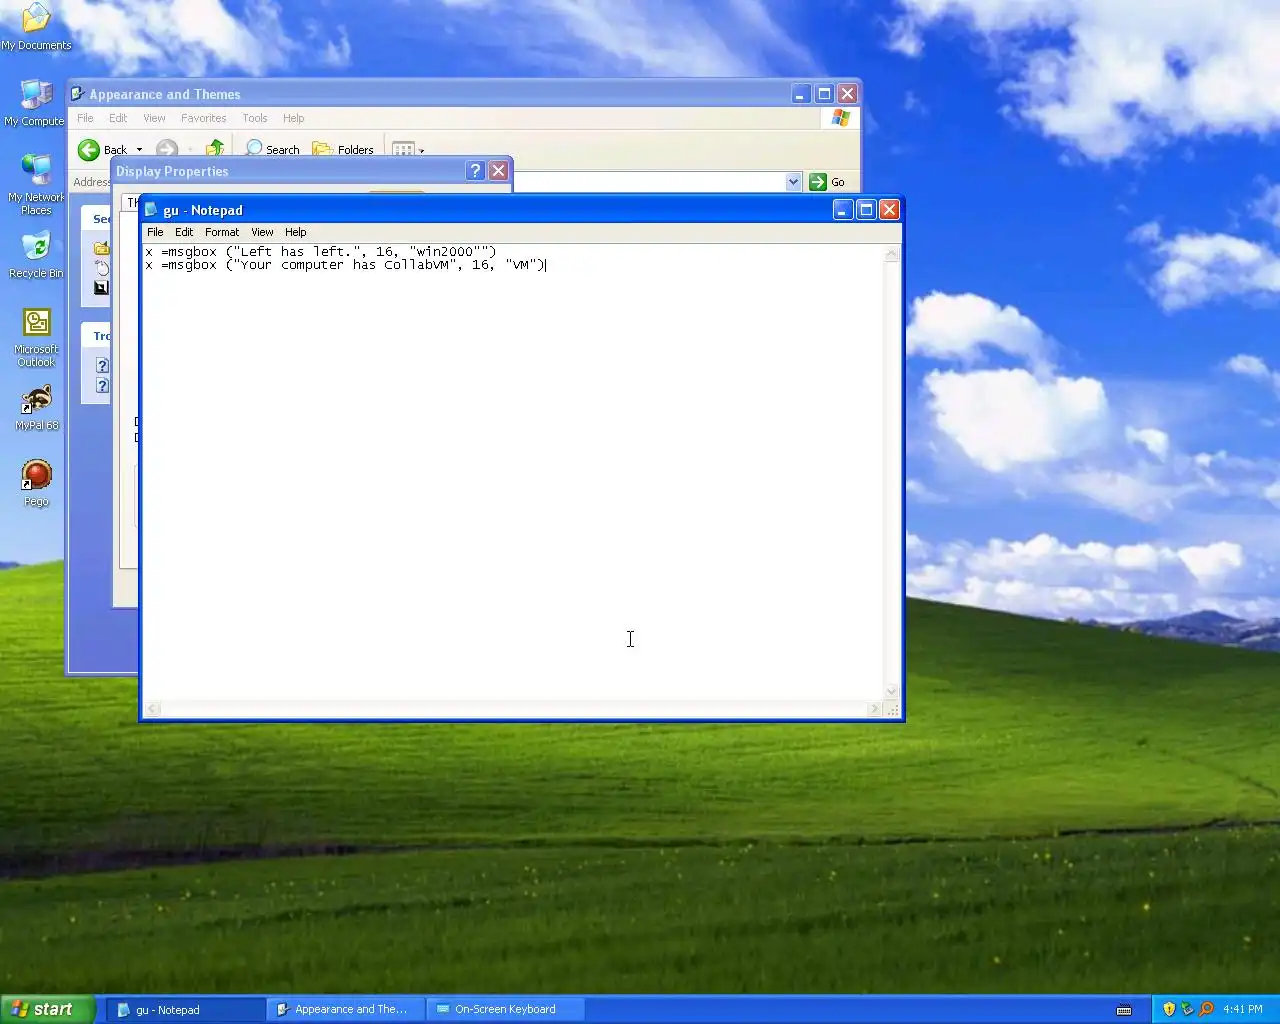The width and height of the screenshot is (1280, 1024).
Task: Switch to gu - Notepad taskbar button
Action: pos(187,1009)
